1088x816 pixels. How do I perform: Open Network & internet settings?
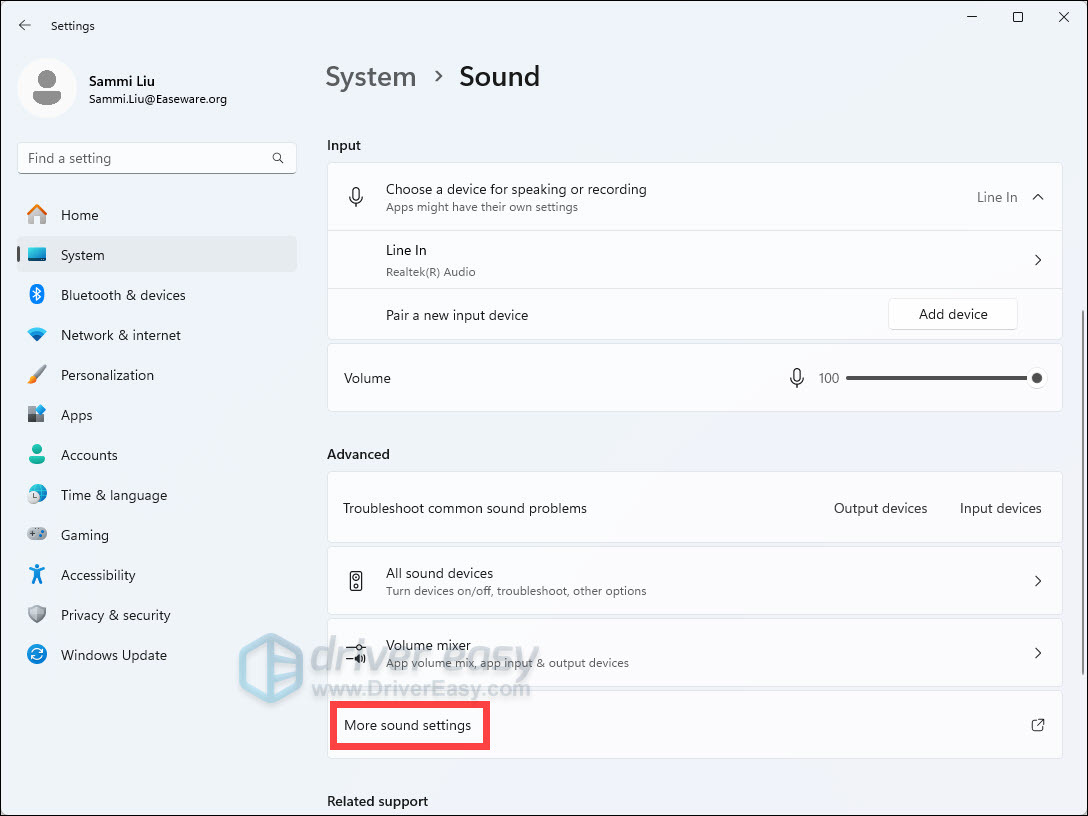point(120,335)
